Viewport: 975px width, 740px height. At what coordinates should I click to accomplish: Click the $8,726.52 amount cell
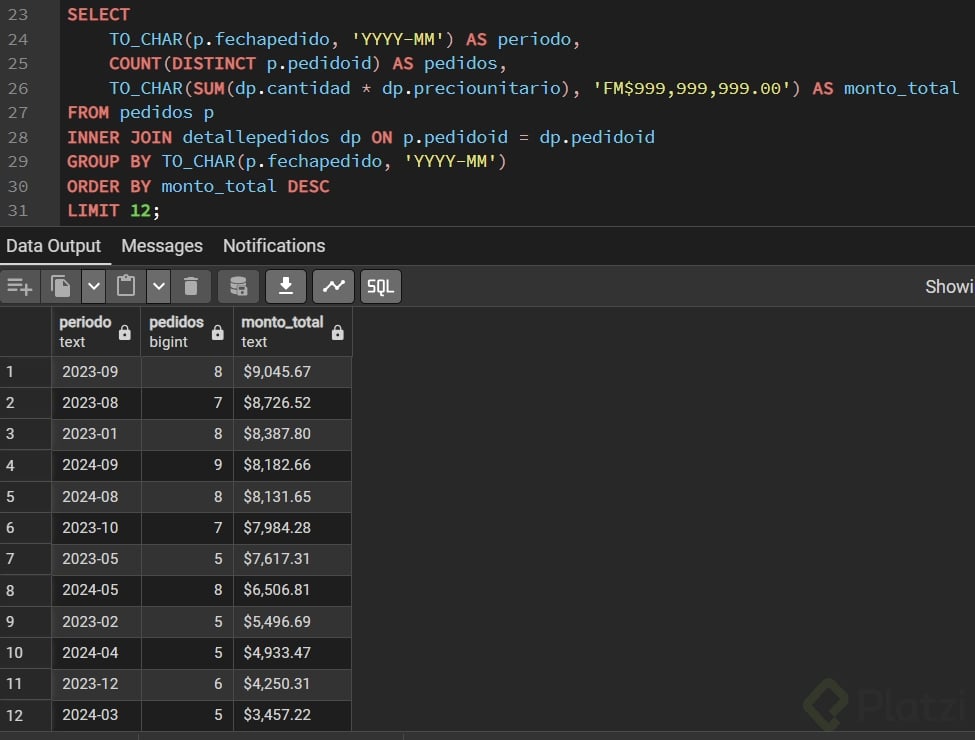tap(292, 403)
